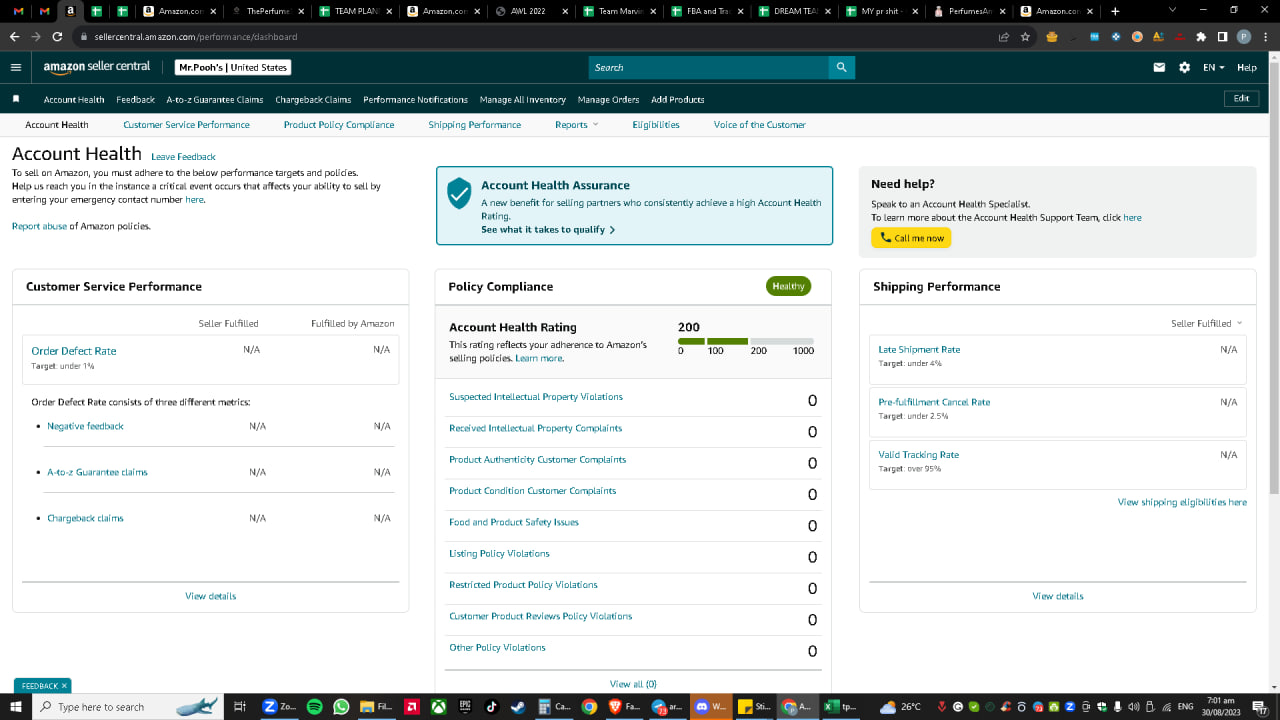Viewport: 1280px width, 720px height.
Task: Click the share page icon in address bar
Action: pyautogui.click(x=1003, y=37)
